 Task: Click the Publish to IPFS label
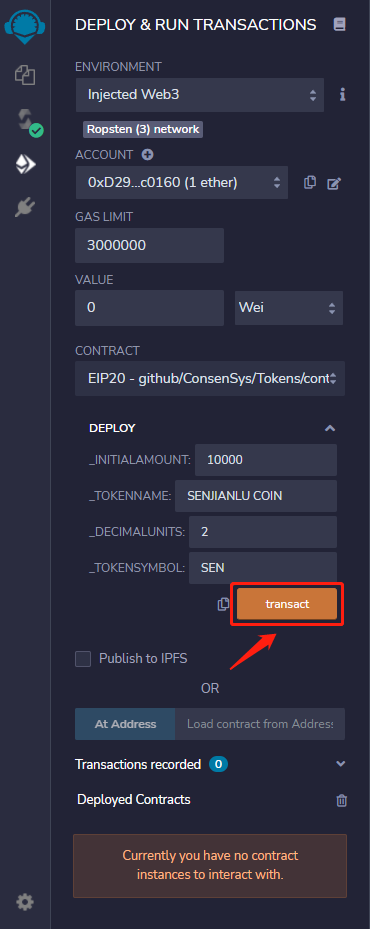point(143,658)
